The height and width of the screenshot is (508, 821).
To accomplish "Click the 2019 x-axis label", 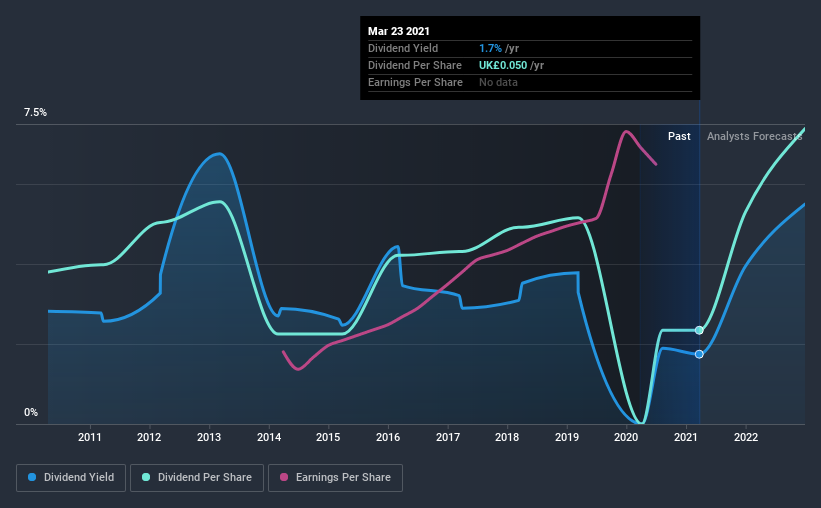I will (x=567, y=437).
